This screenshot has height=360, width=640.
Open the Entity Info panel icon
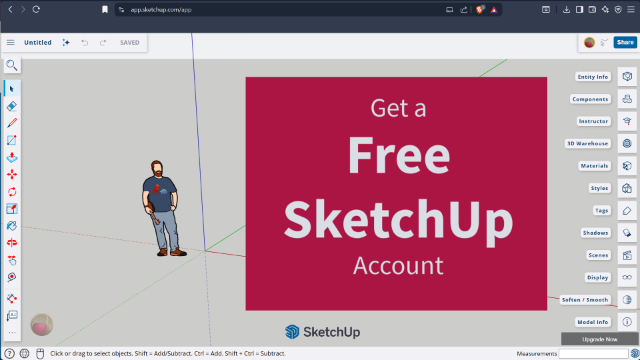(x=627, y=77)
